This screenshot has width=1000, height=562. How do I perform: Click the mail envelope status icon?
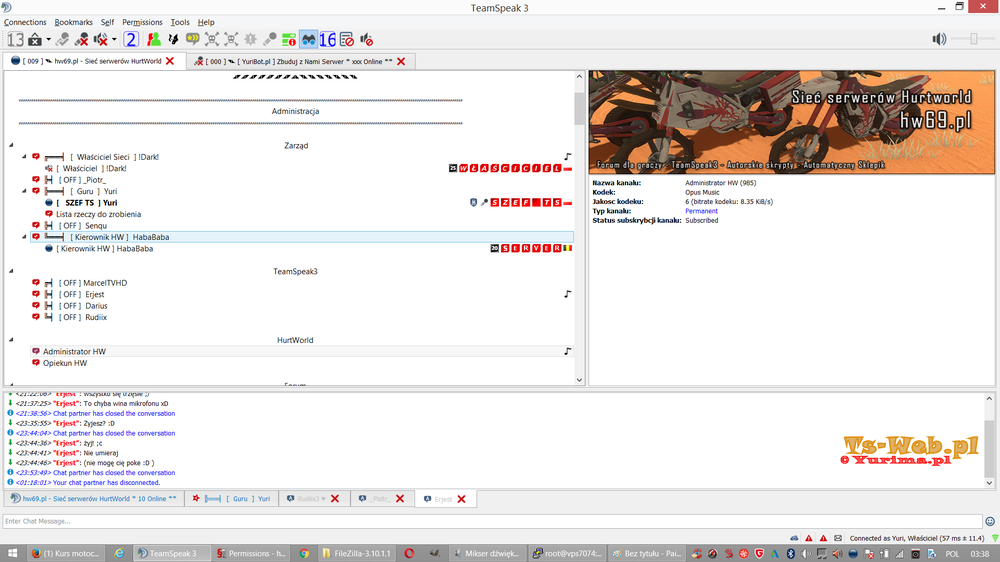[x=838, y=538]
